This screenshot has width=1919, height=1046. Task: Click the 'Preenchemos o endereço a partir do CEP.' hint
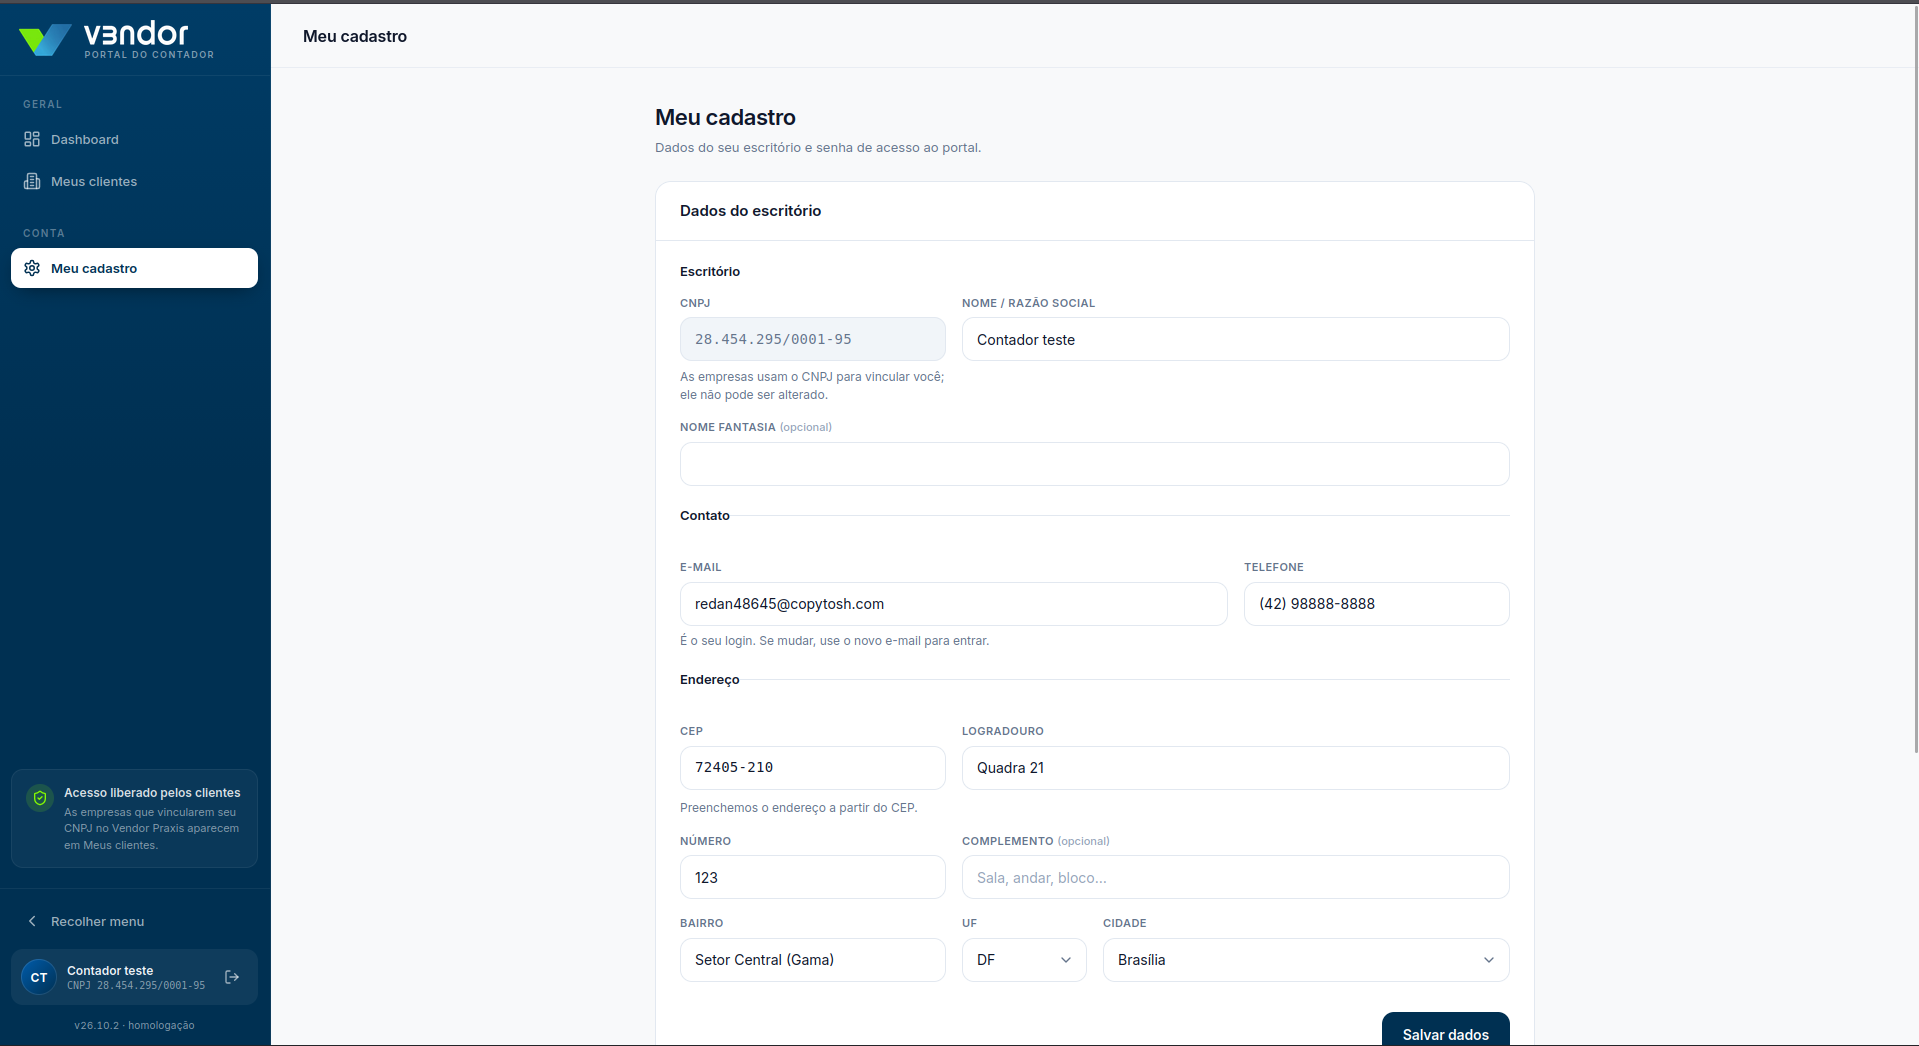798,808
